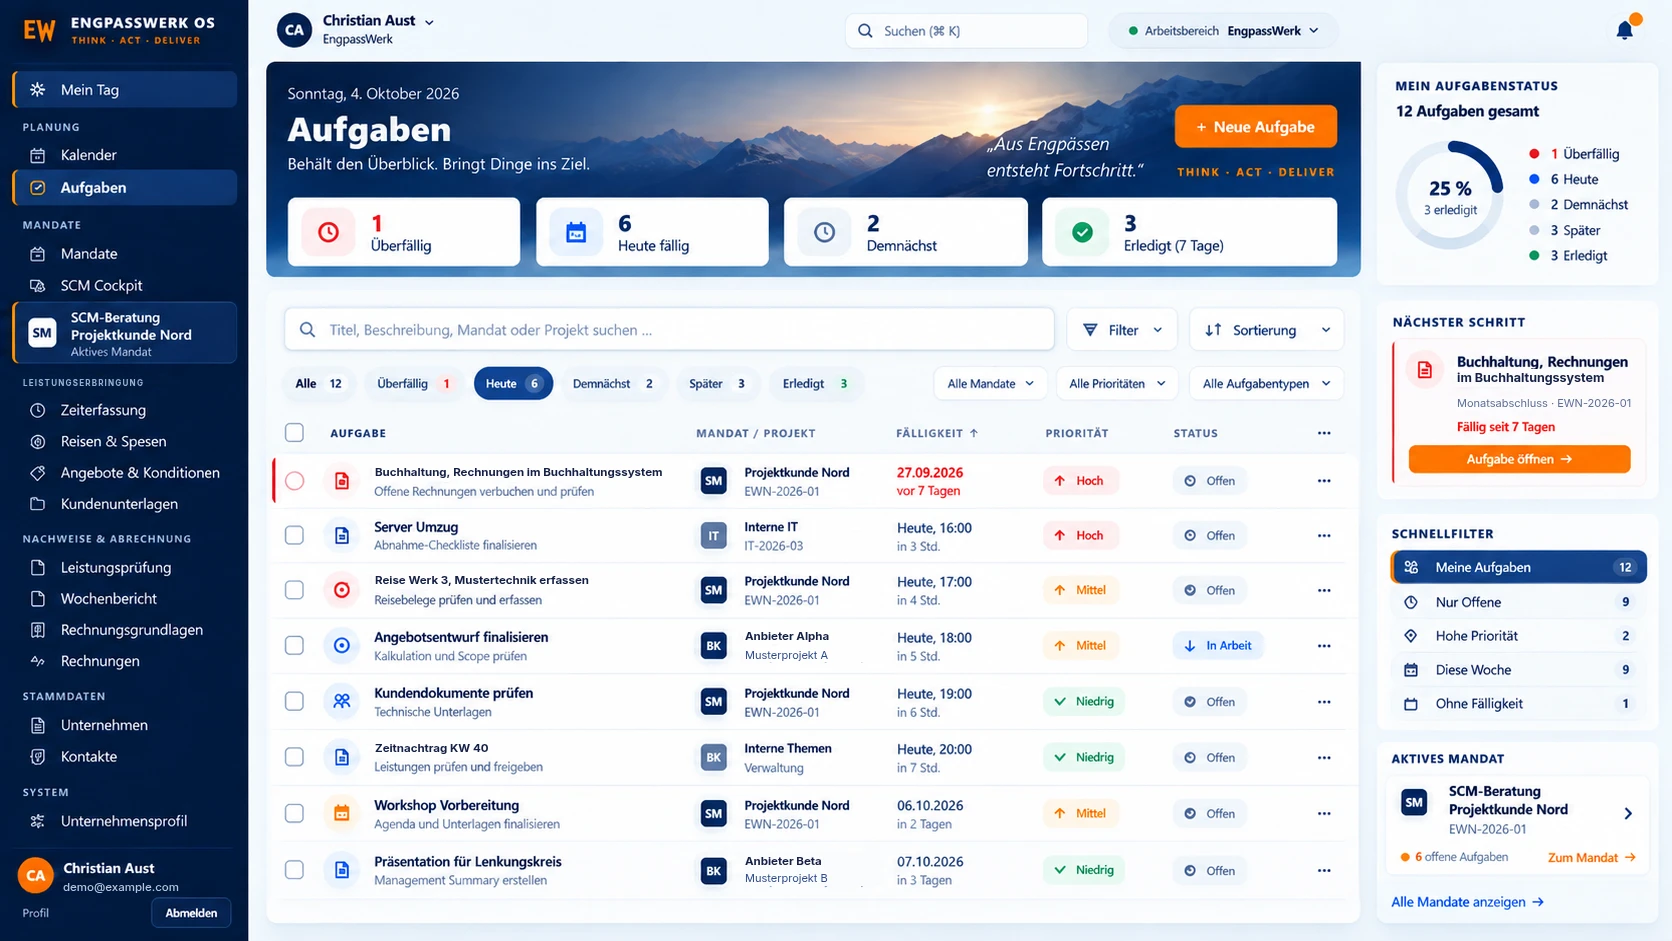Image resolution: width=1672 pixels, height=941 pixels.
Task: Switch to the Überfällig tab
Action: (413, 384)
